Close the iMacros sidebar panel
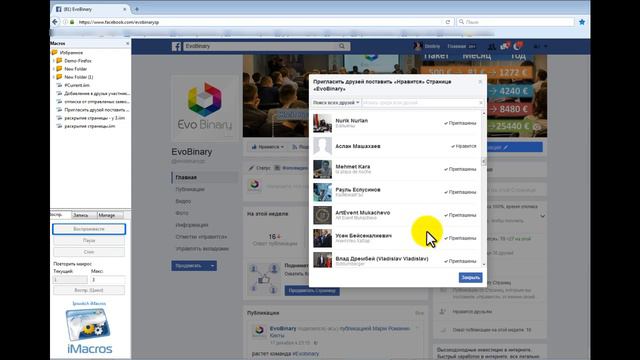This screenshot has width=640, height=360. [x=127, y=43]
